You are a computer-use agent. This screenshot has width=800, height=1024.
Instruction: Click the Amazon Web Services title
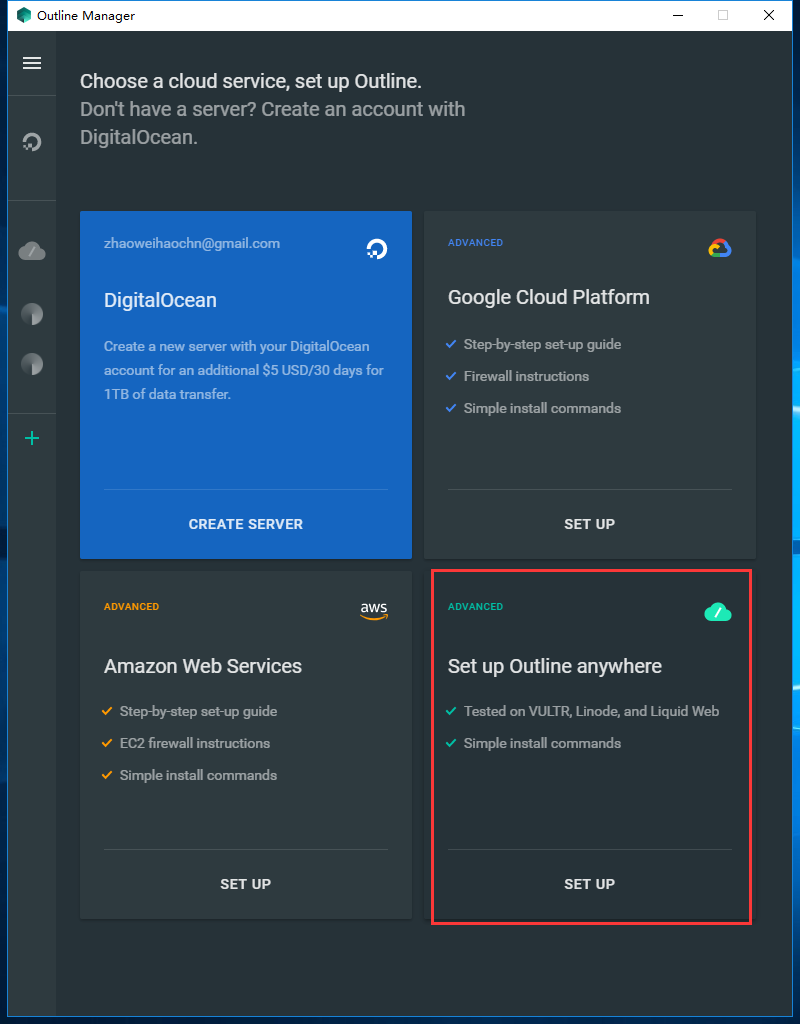point(202,666)
